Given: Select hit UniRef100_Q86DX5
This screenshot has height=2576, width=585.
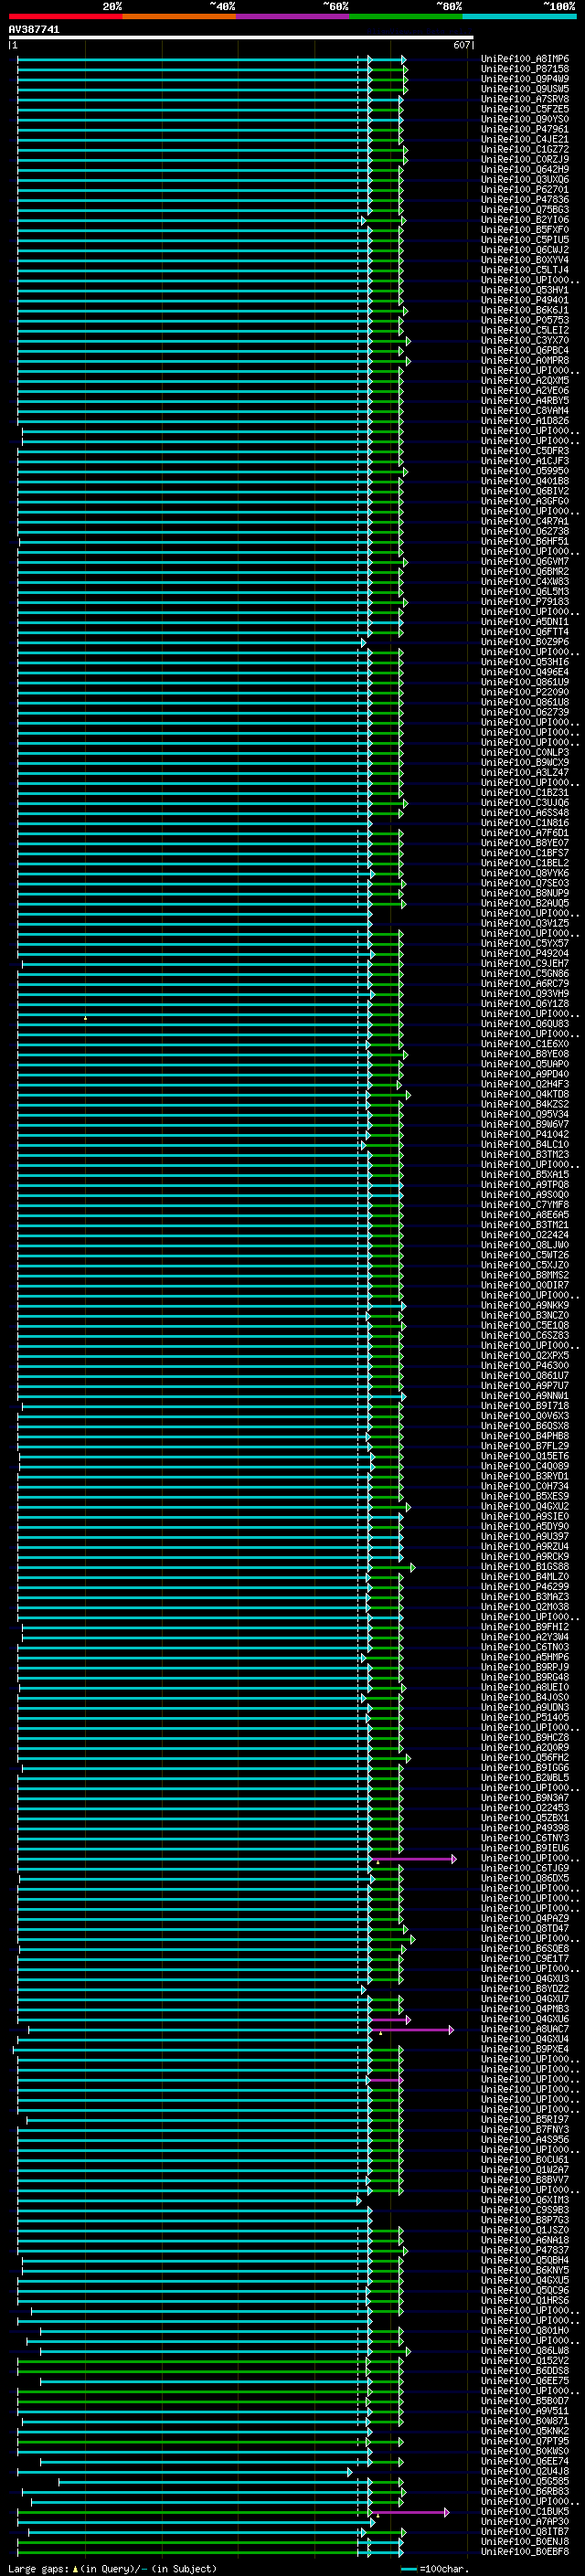Looking at the screenshot, I should (524, 1877).
